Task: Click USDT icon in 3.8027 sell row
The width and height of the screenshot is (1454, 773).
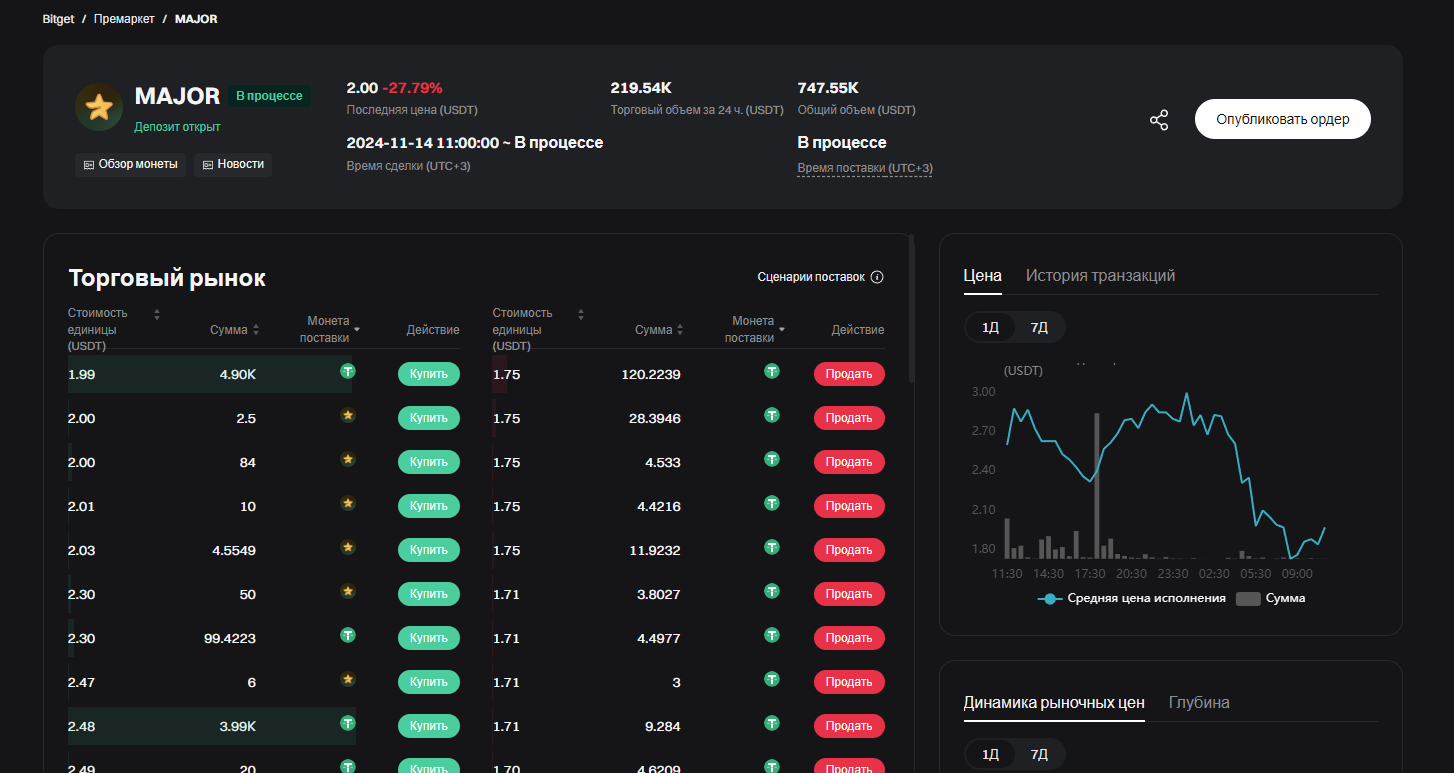Action: coord(772,591)
